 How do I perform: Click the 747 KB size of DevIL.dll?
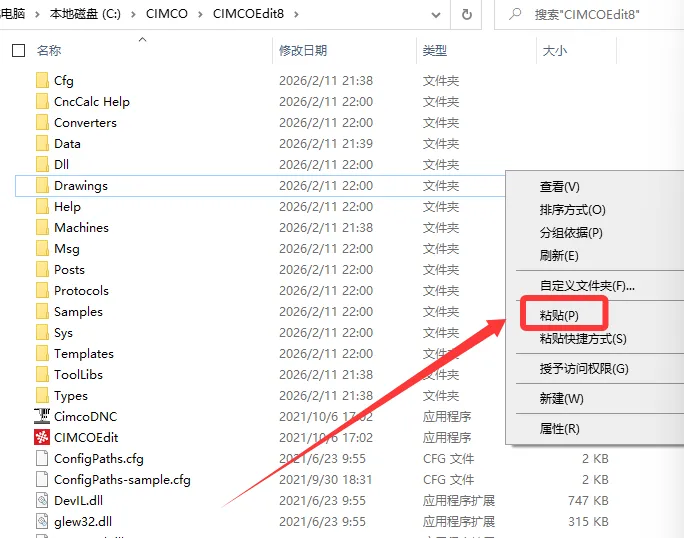point(588,500)
